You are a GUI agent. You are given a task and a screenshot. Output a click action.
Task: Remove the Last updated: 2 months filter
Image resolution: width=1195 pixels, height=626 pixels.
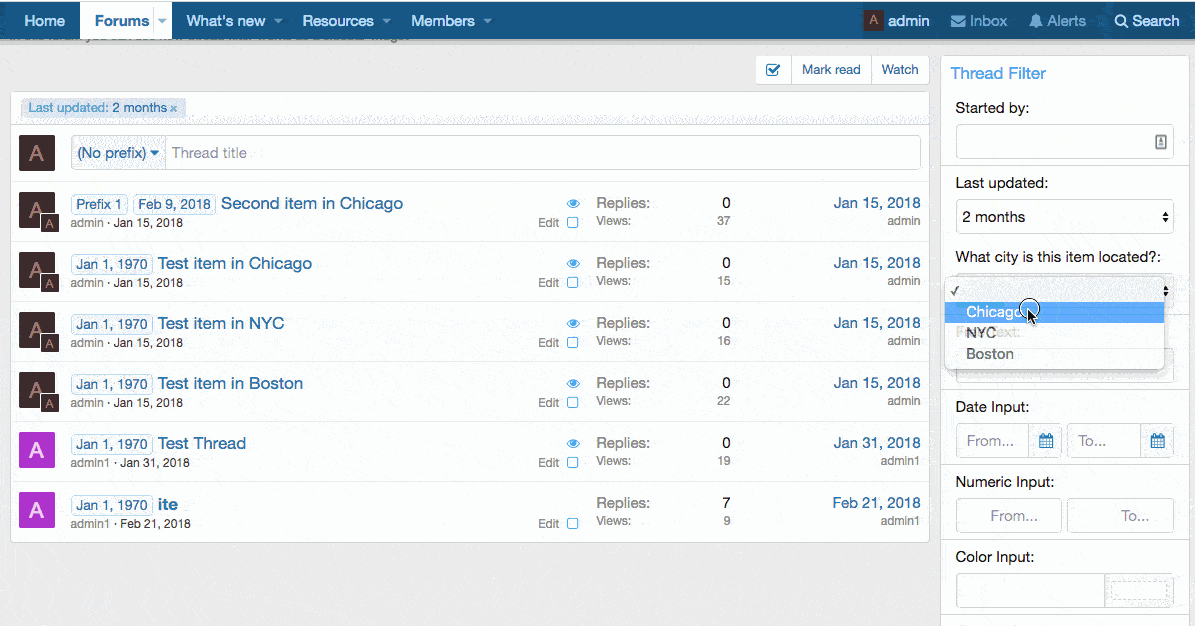[173, 108]
